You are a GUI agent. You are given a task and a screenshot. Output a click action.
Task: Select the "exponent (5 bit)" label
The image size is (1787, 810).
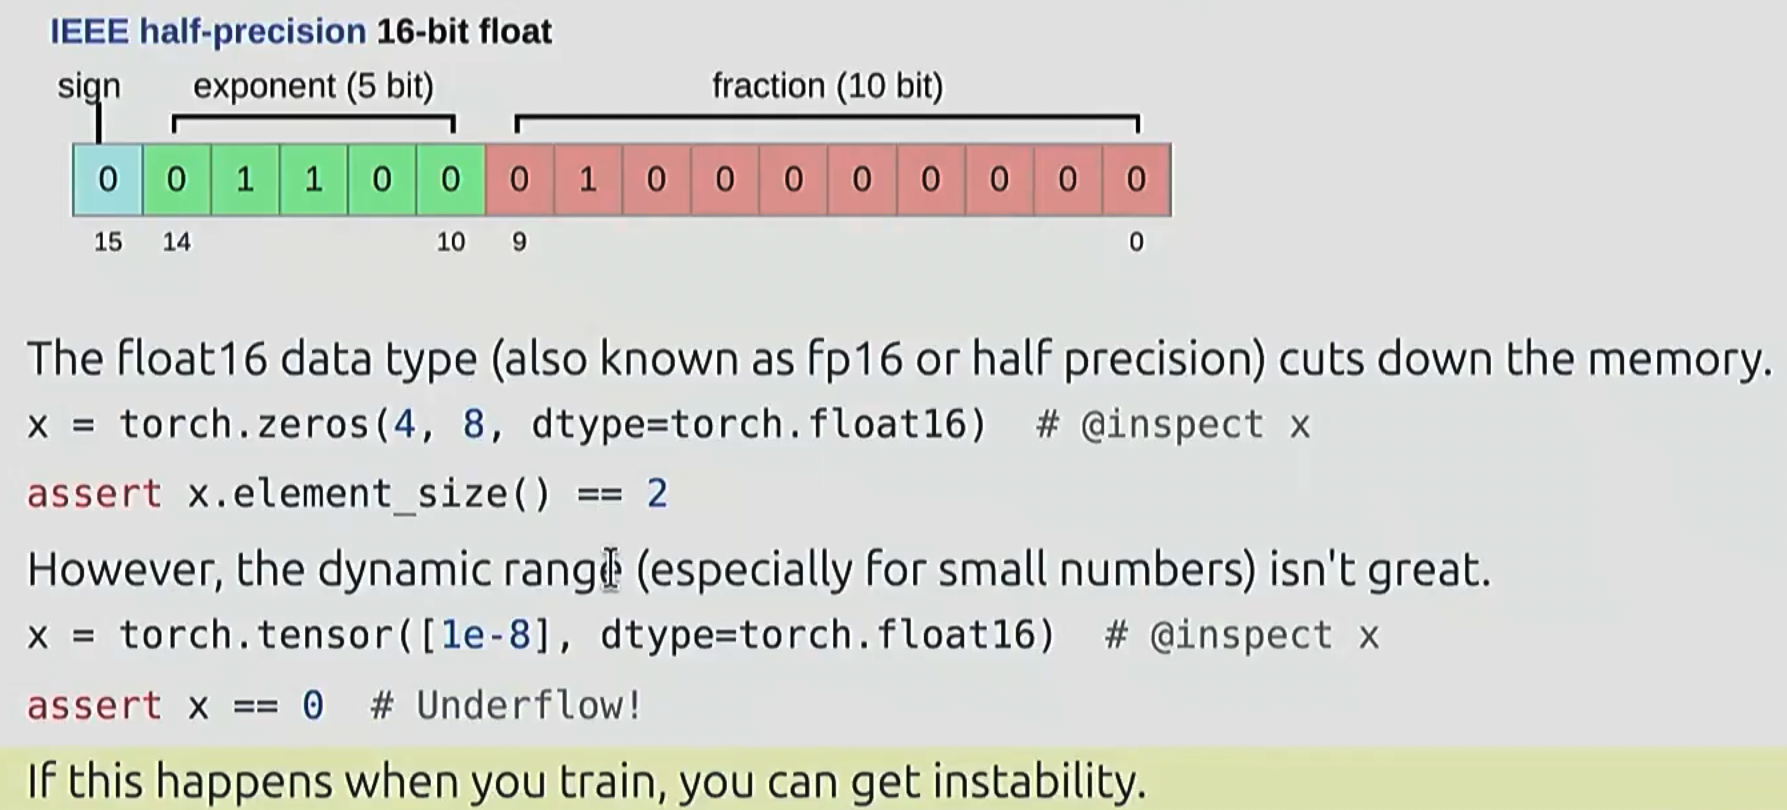pos(313,87)
